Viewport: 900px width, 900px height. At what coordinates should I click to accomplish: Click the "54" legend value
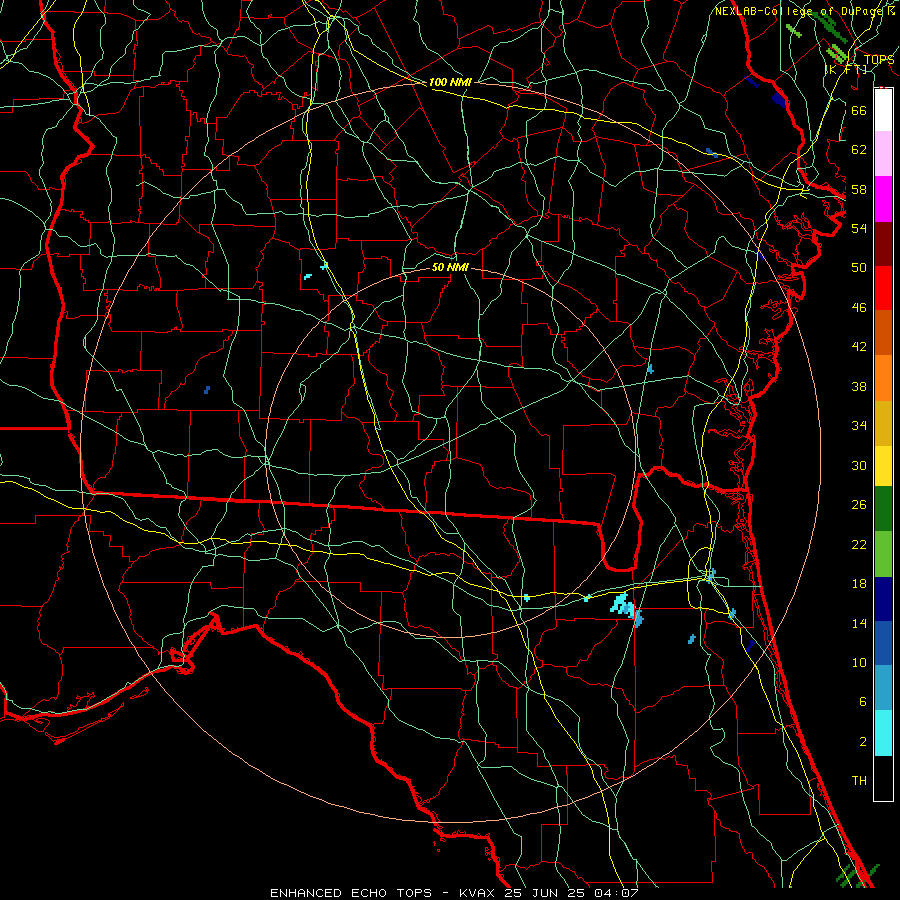(x=859, y=228)
